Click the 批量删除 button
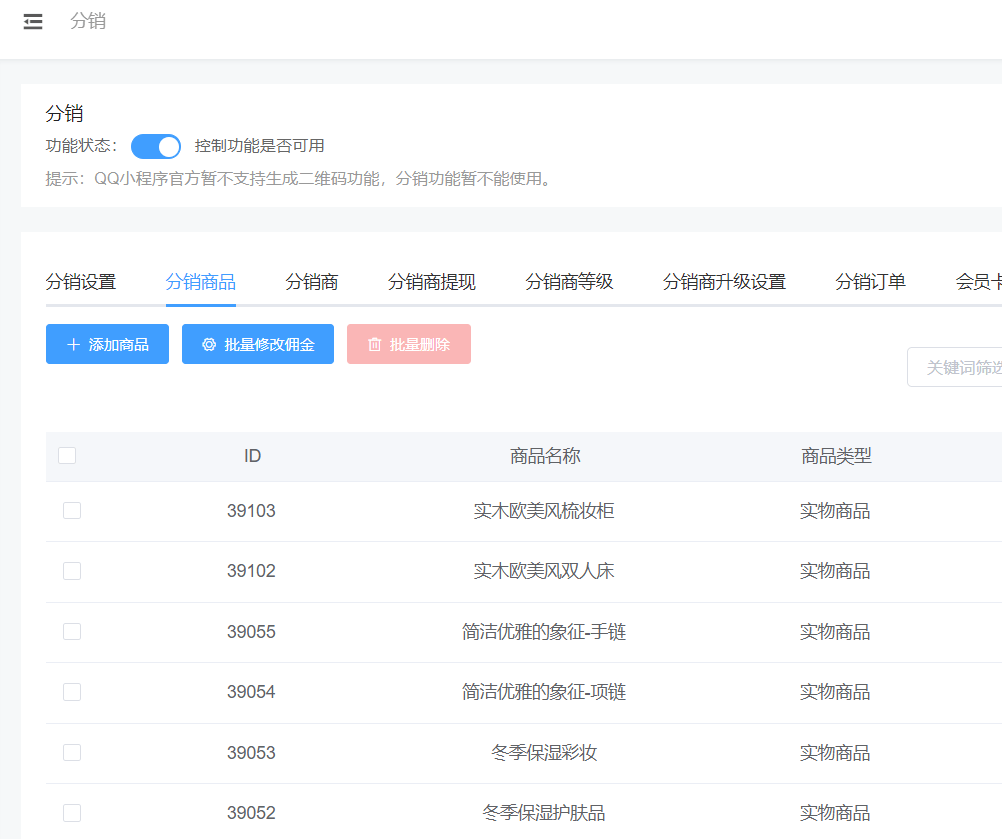 point(409,344)
